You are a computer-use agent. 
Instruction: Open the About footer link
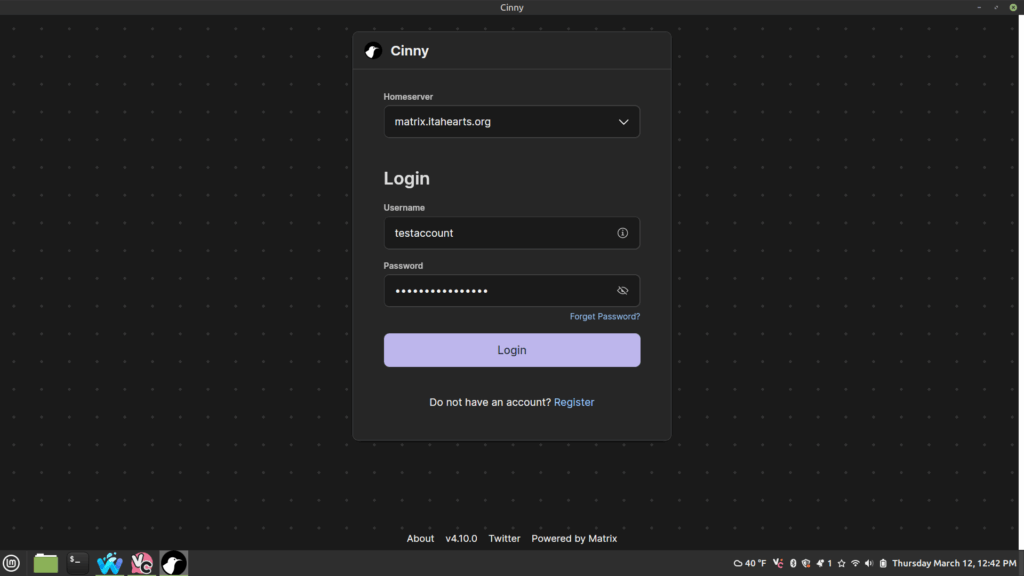(x=420, y=538)
